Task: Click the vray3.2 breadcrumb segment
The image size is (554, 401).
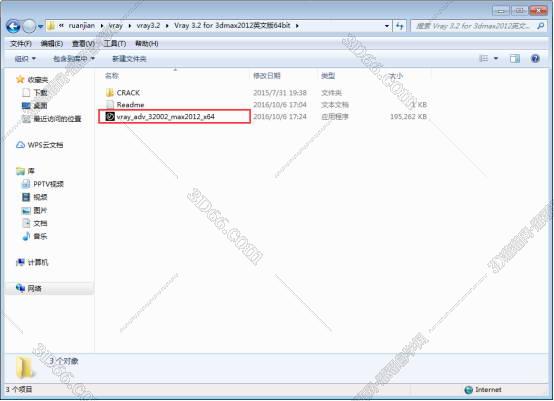Action: [148, 26]
